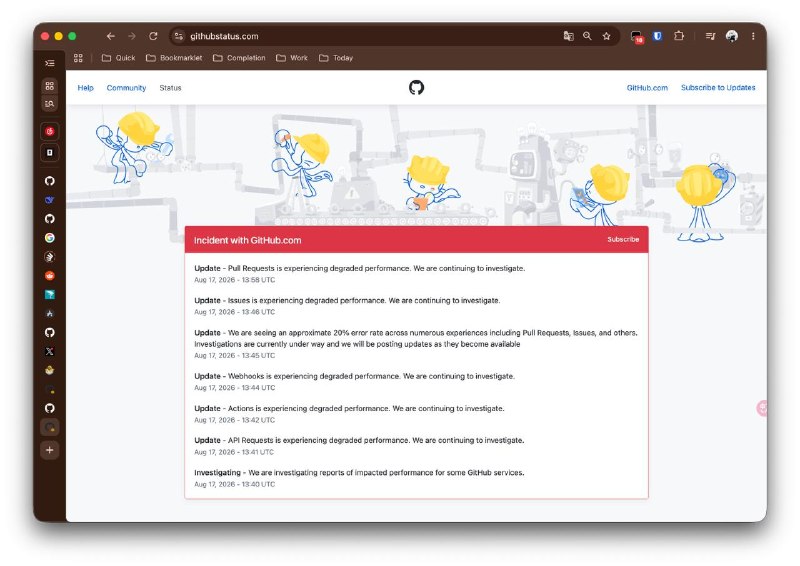This screenshot has height=566, width=800.
Task: Open the browser profile avatar
Action: [732, 36]
